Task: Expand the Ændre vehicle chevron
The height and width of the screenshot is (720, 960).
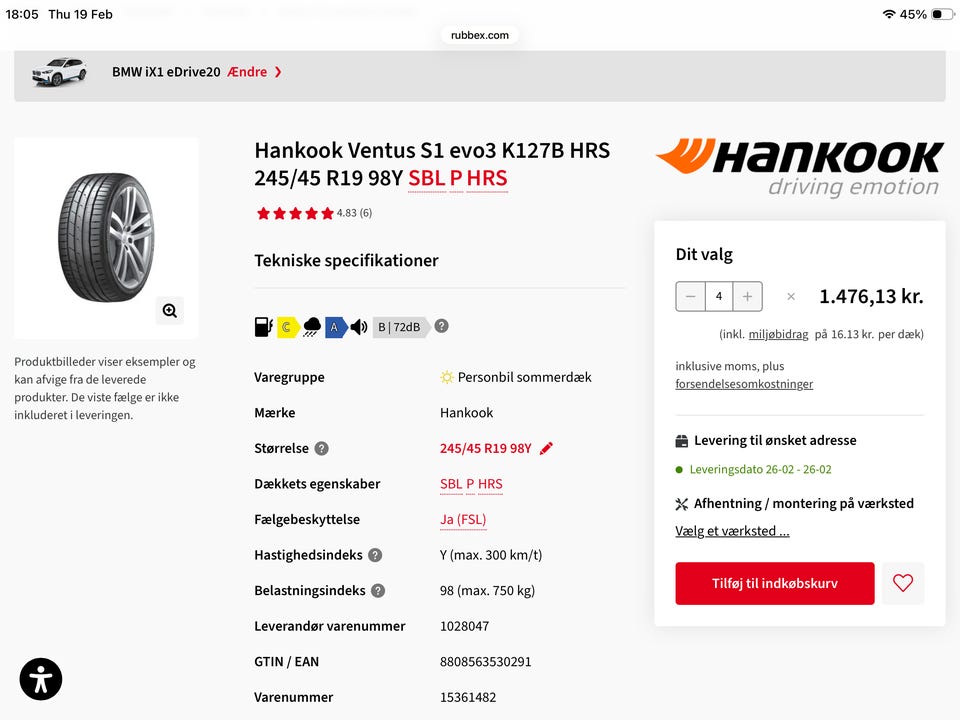Action: 278,72
